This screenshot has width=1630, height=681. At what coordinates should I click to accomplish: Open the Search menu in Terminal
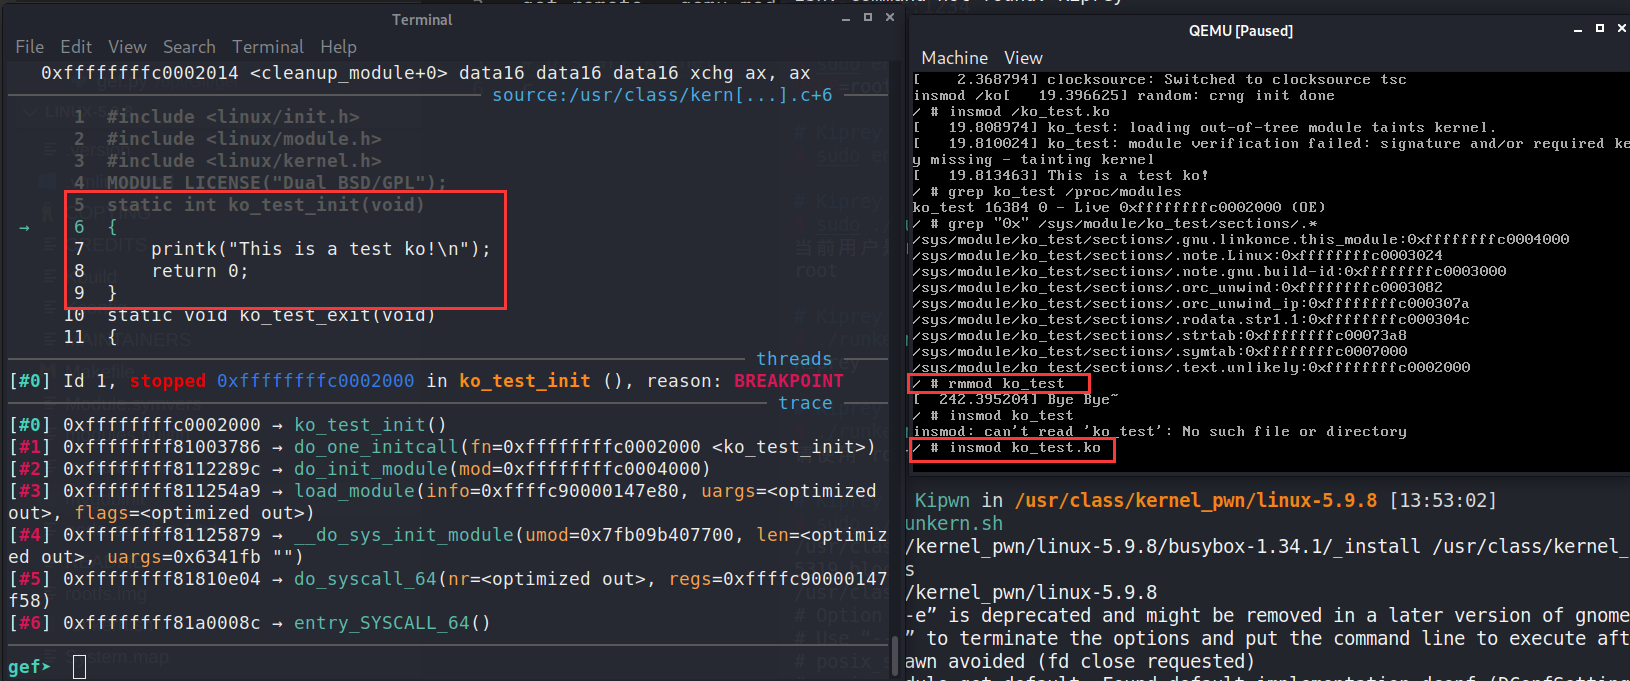(x=189, y=47)
